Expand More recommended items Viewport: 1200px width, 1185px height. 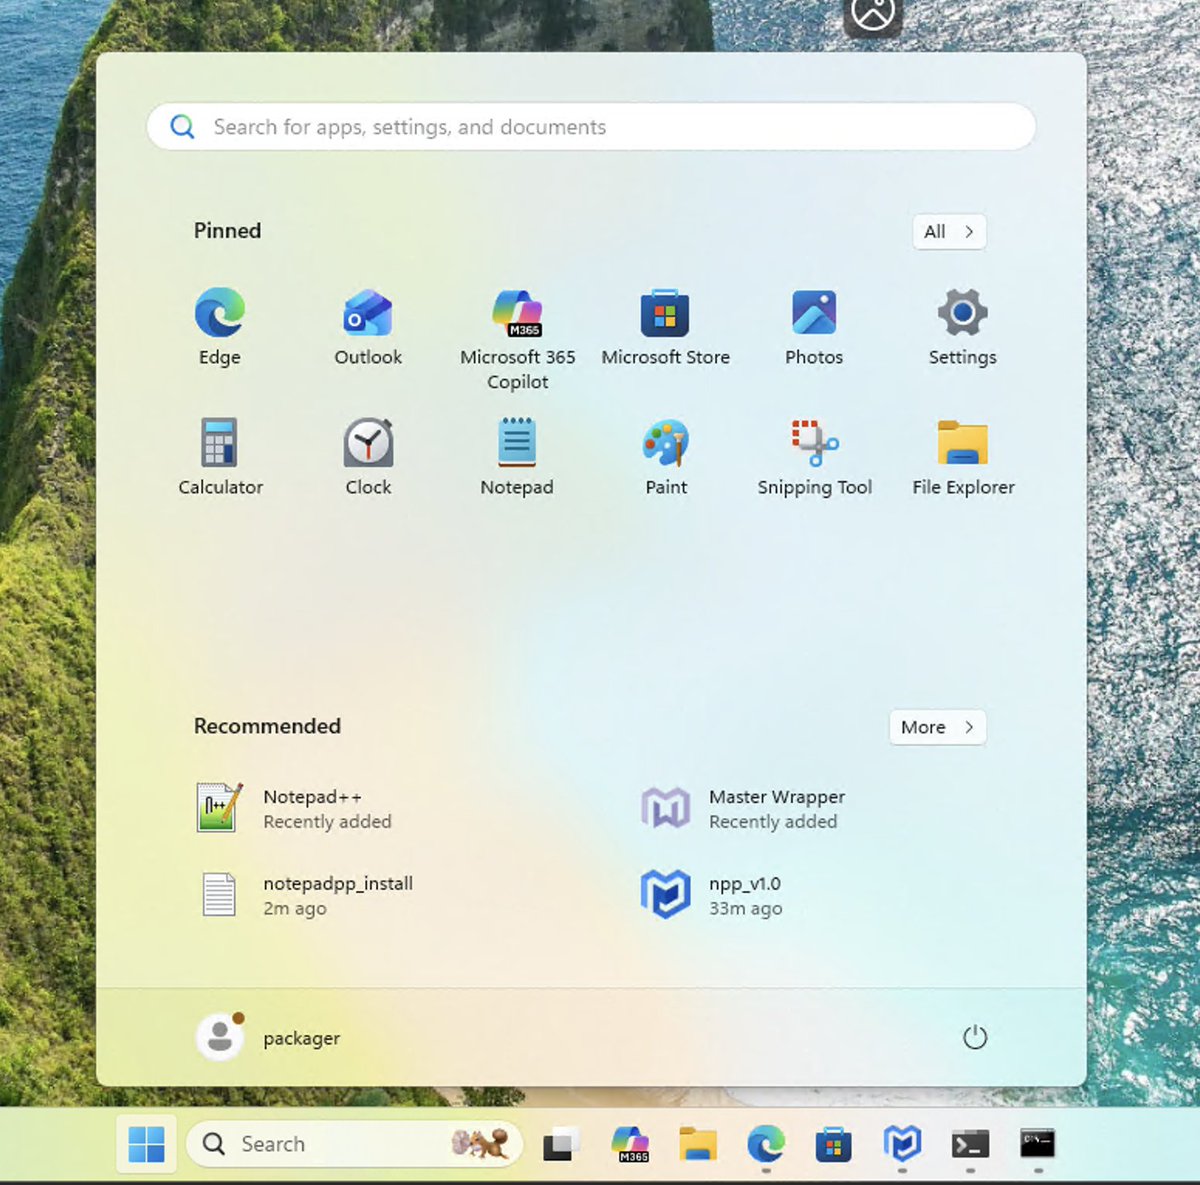click(x=937, y=727)
